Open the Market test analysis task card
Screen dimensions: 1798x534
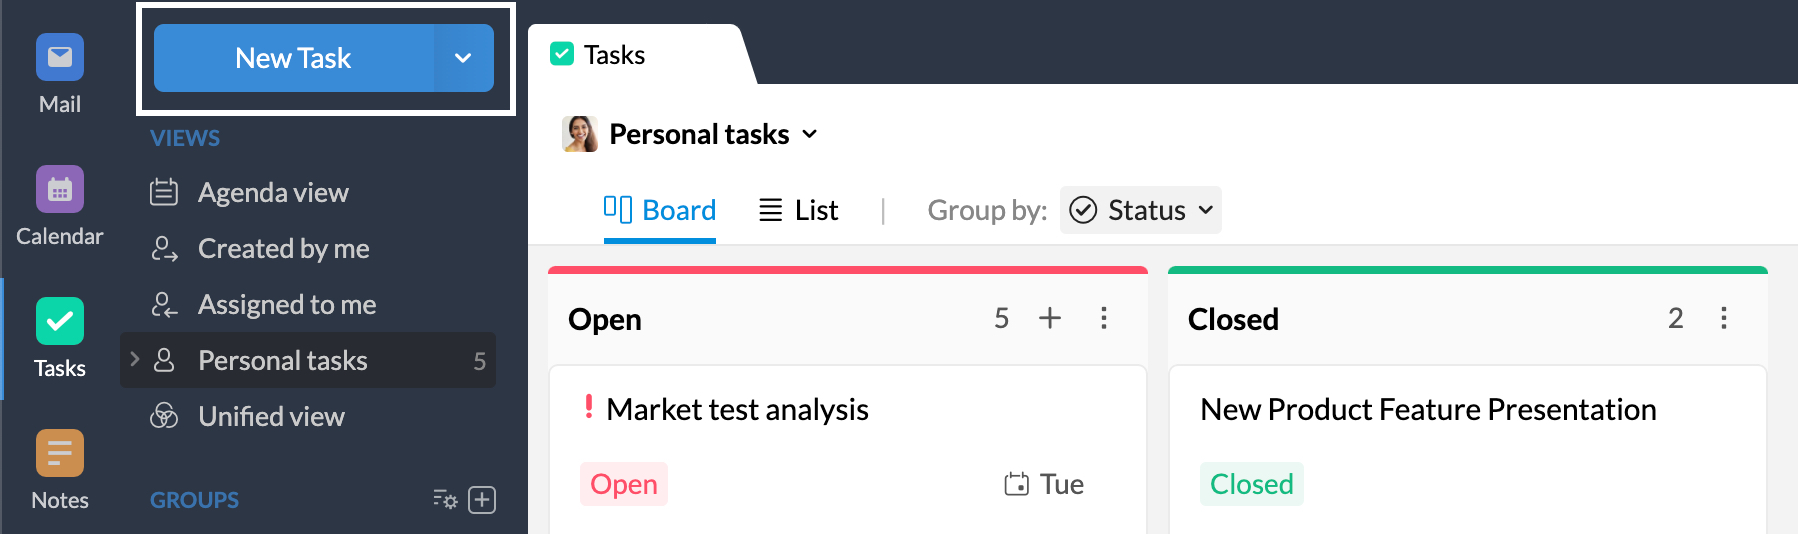click(737, 410)
